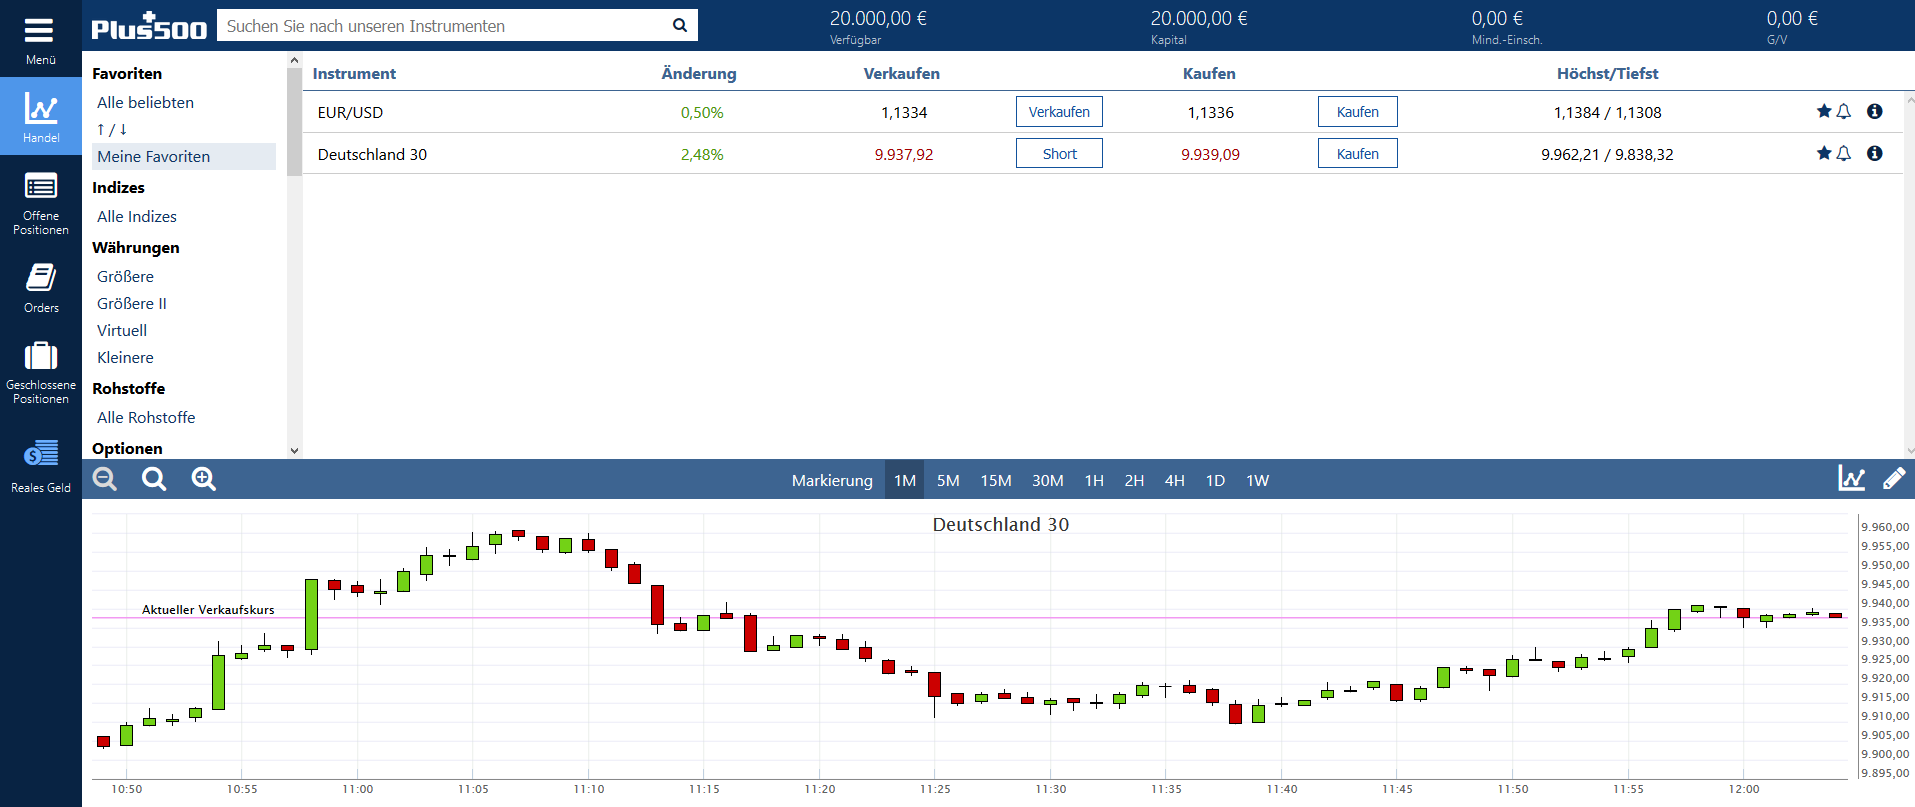Select 1M chart timeframe
Viewport: 1915px width, 807px height.
(x=905, y=481)
